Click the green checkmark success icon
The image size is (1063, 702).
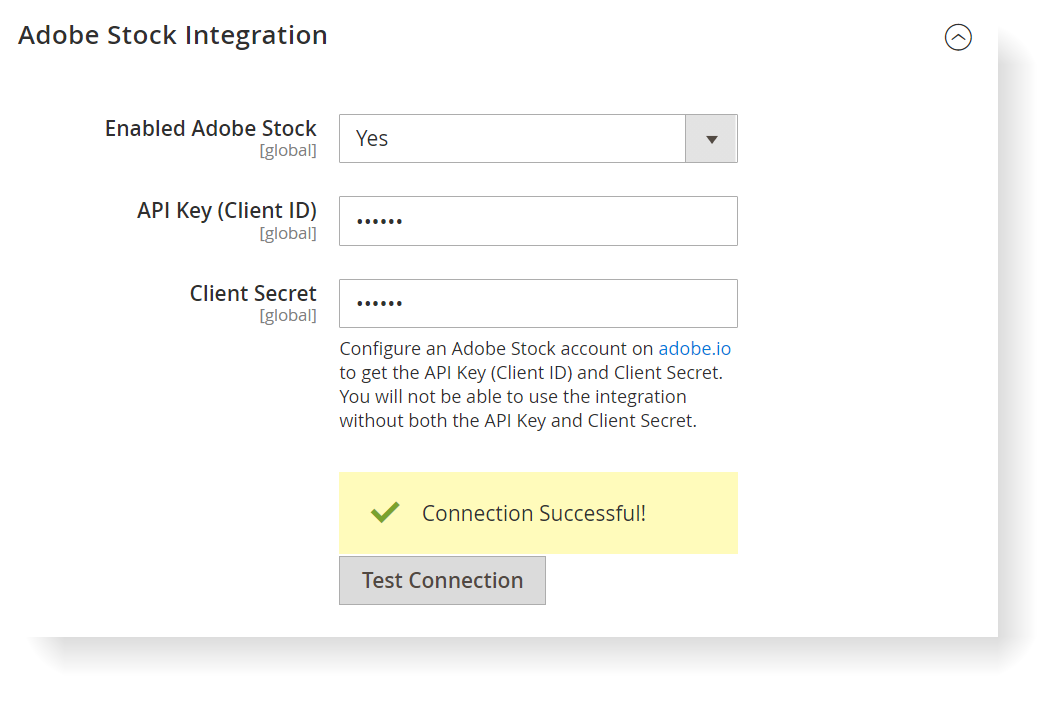pyautogui.click(x=385, y=513)
